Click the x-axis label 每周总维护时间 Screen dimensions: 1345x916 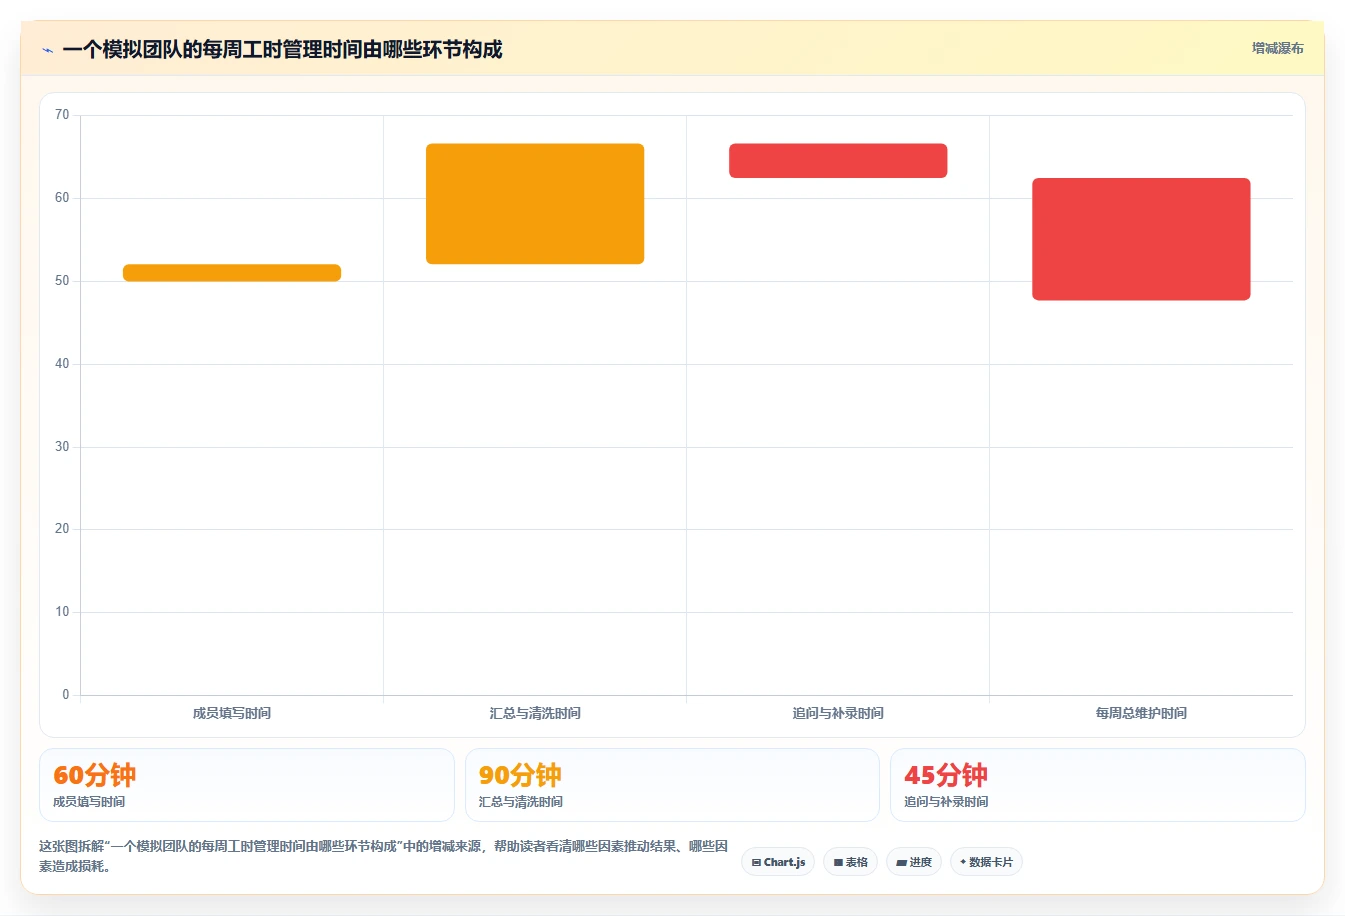tap(1141, 713)
